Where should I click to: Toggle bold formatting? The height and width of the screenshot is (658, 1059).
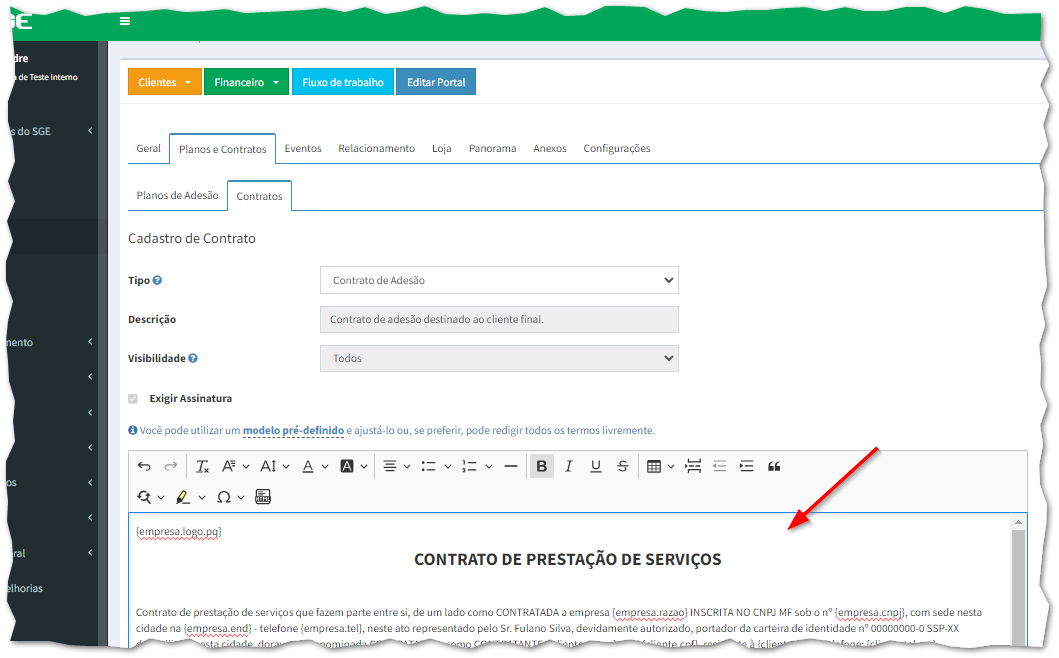pyautogui.click(x=542, y=466)
